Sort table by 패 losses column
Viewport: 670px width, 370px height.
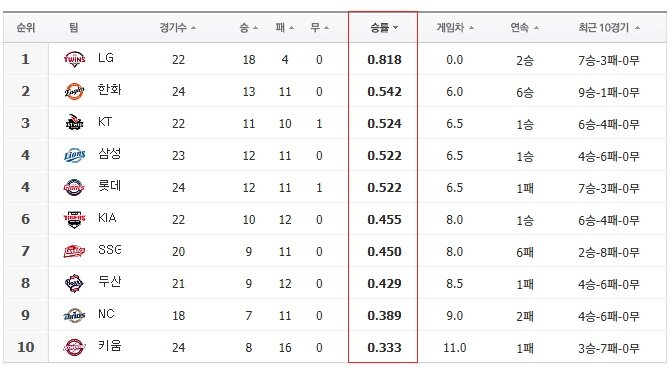coord(285,28)
